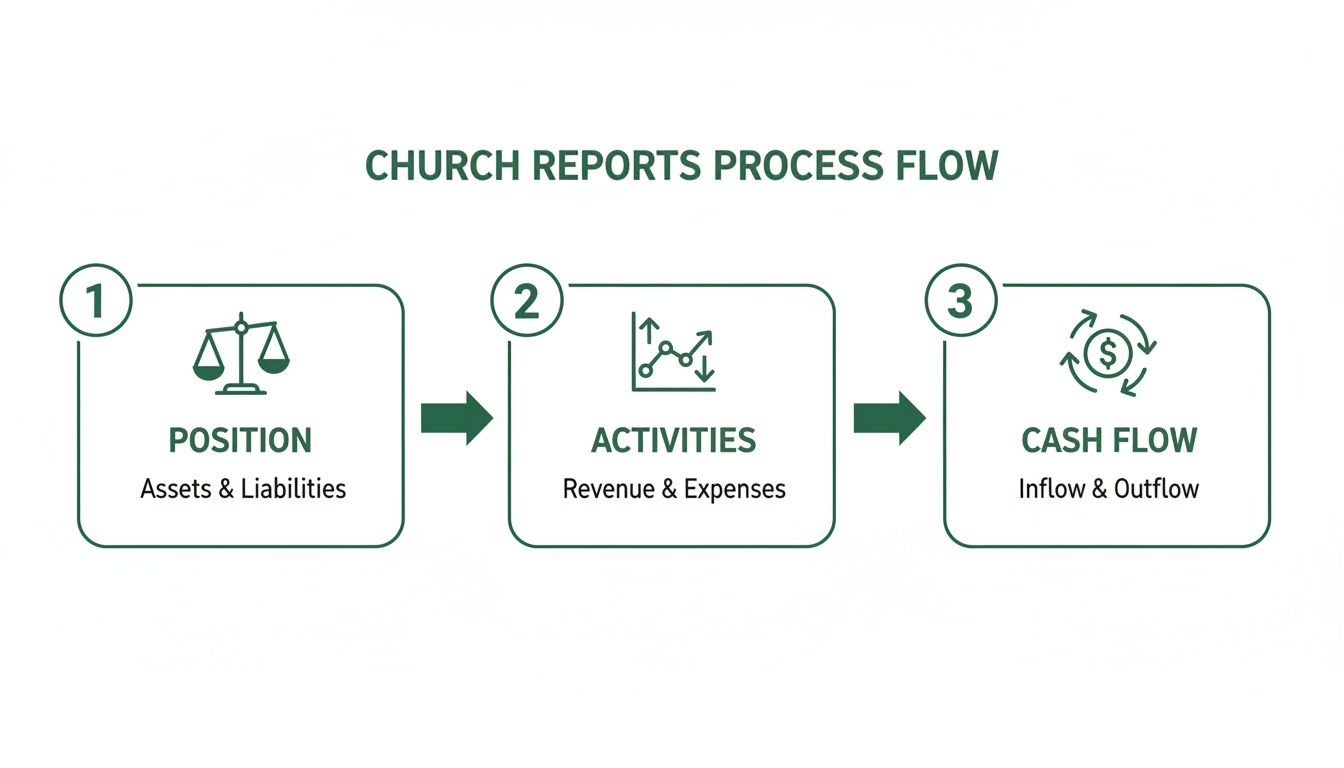Screen dimensions: 1344x768
Task: Click the line chart icon in Activities box
Action: point(672,350)
